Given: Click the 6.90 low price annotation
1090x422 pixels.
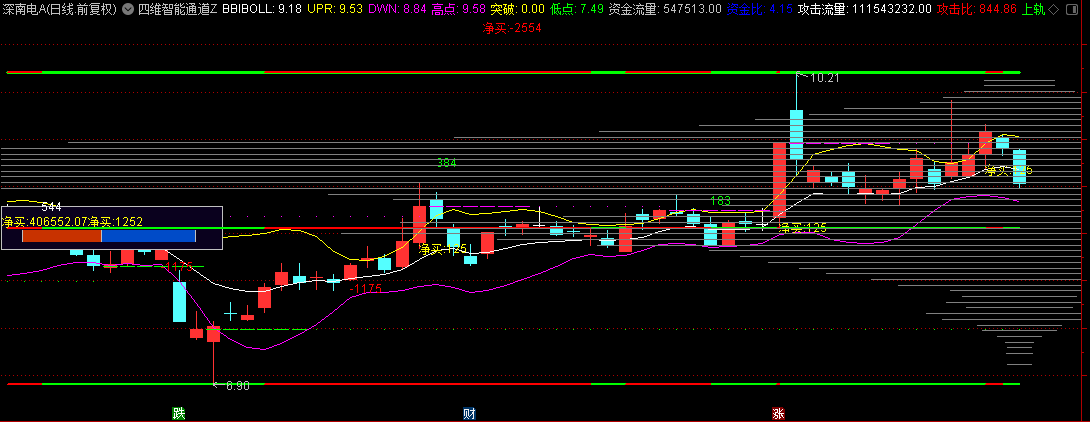Looking at the screenshot, I should (238, 385).
